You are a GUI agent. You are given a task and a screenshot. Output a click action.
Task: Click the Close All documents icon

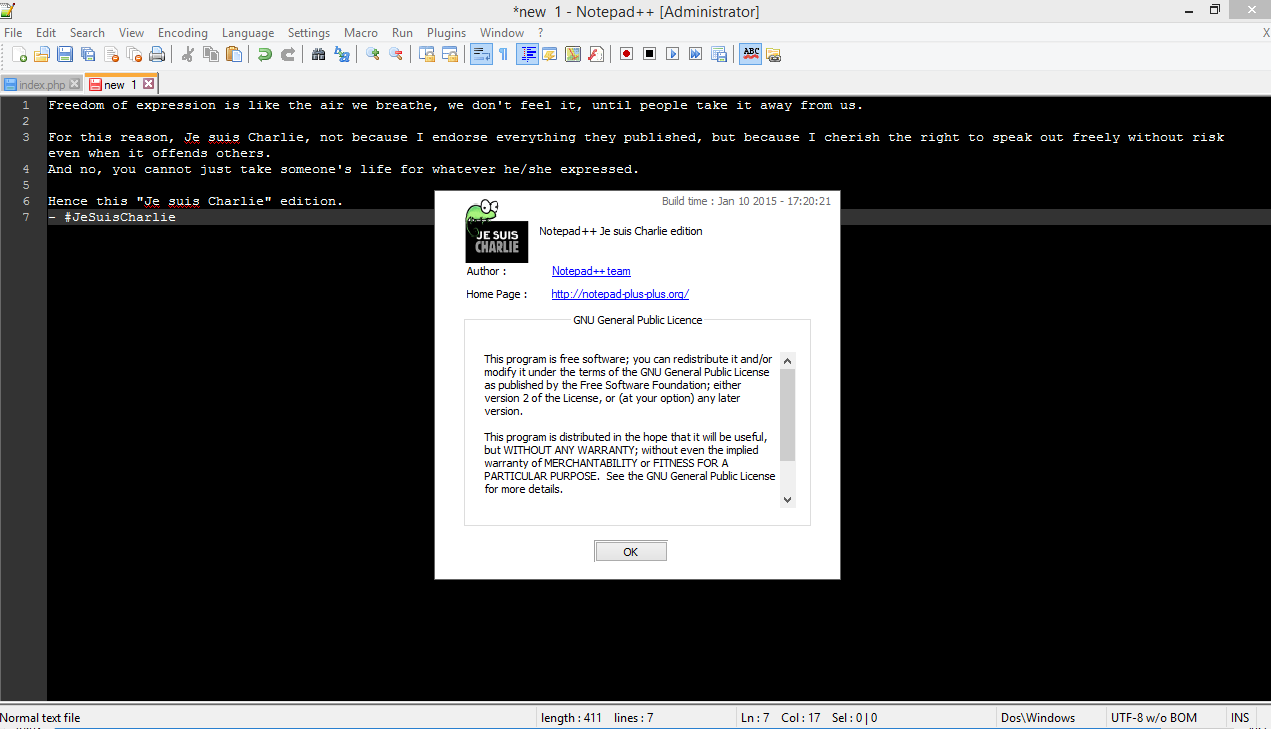(x=134, y=54)
